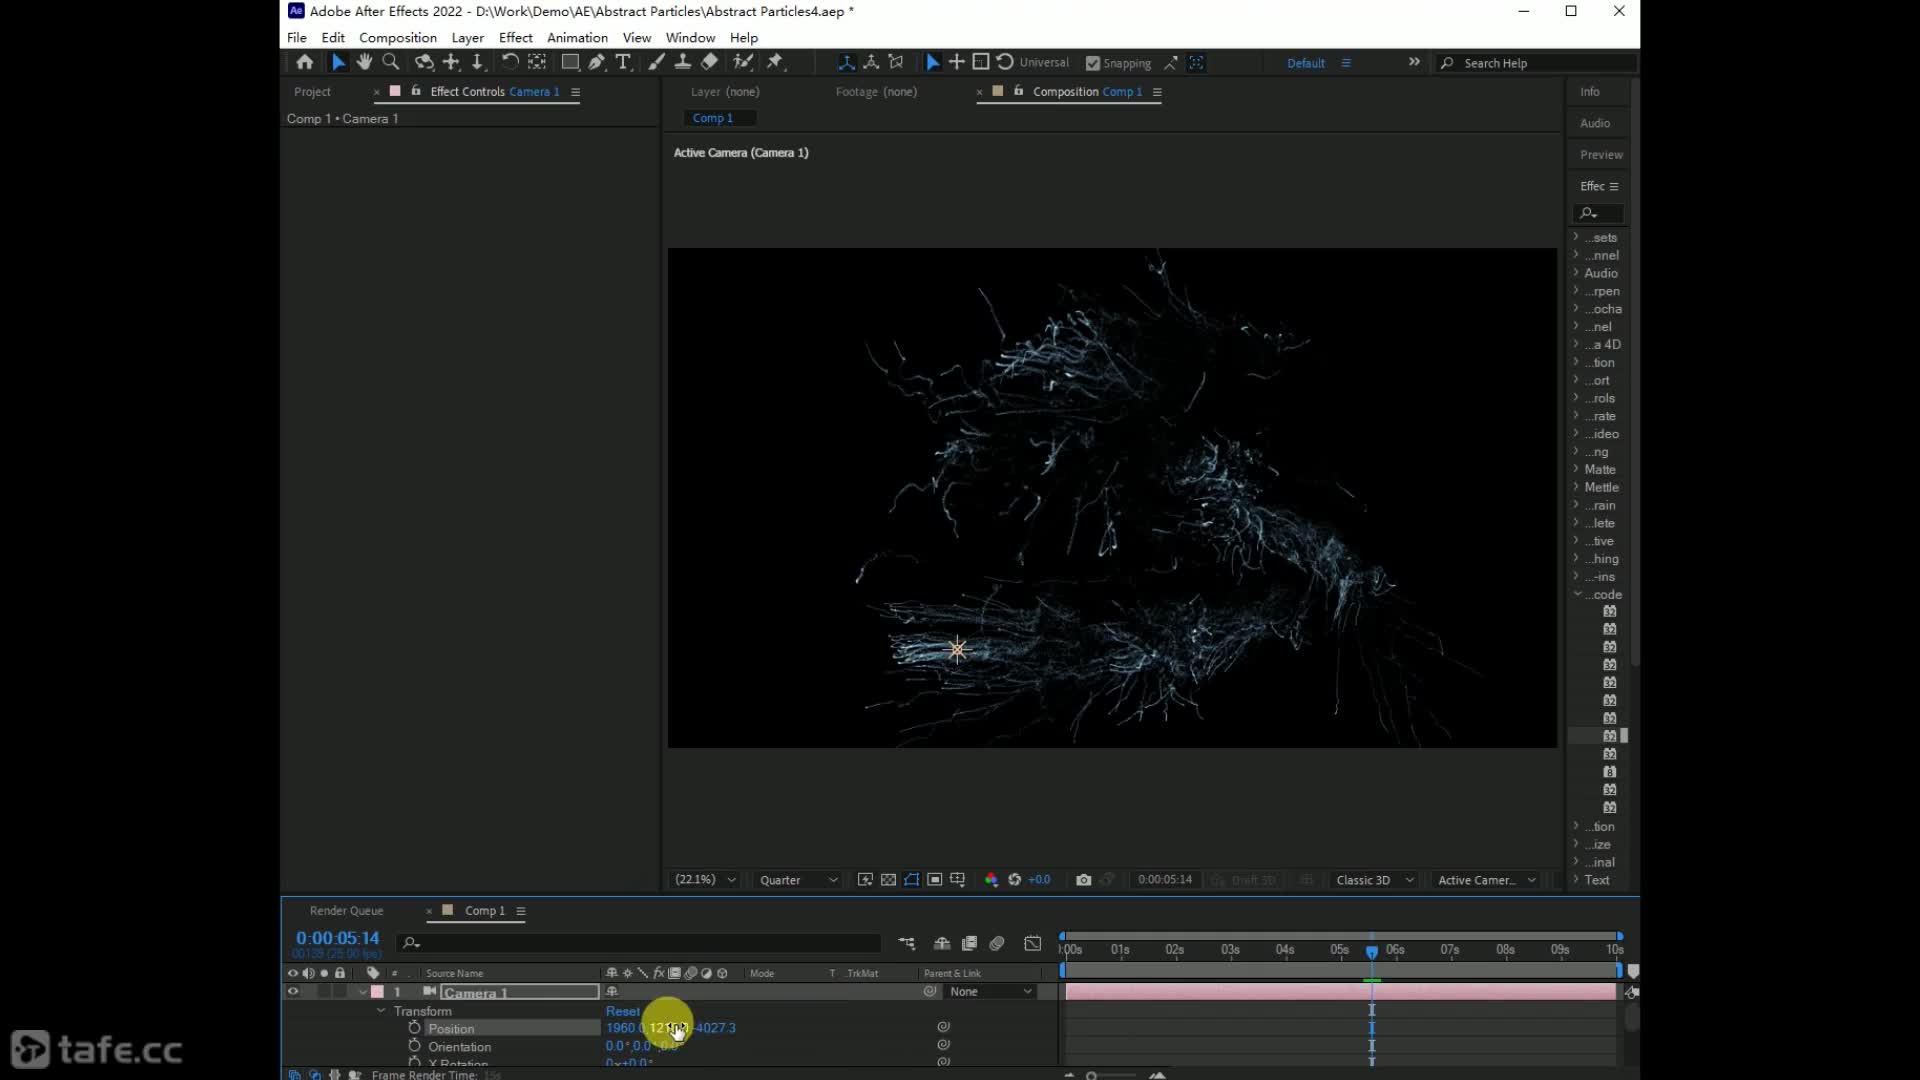Screen dimensions: 1920x1080
Task: Select the Zoom magnifier tool
Action: pos(391,62)
